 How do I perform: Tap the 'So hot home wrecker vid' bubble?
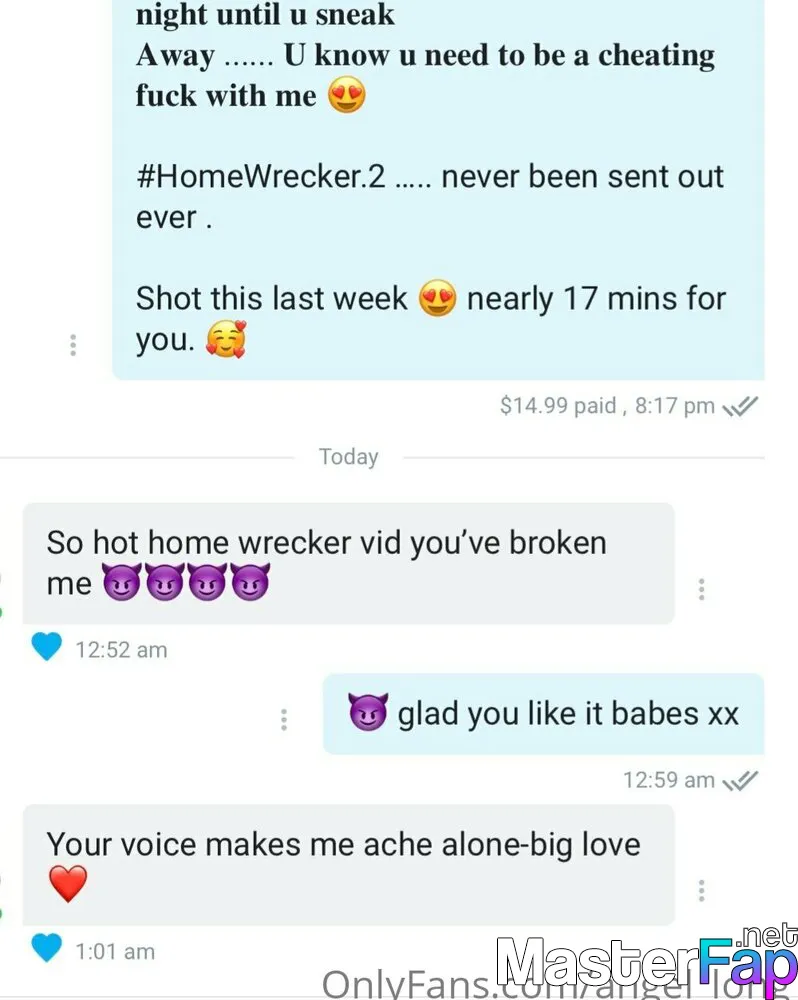coord(348,563)
